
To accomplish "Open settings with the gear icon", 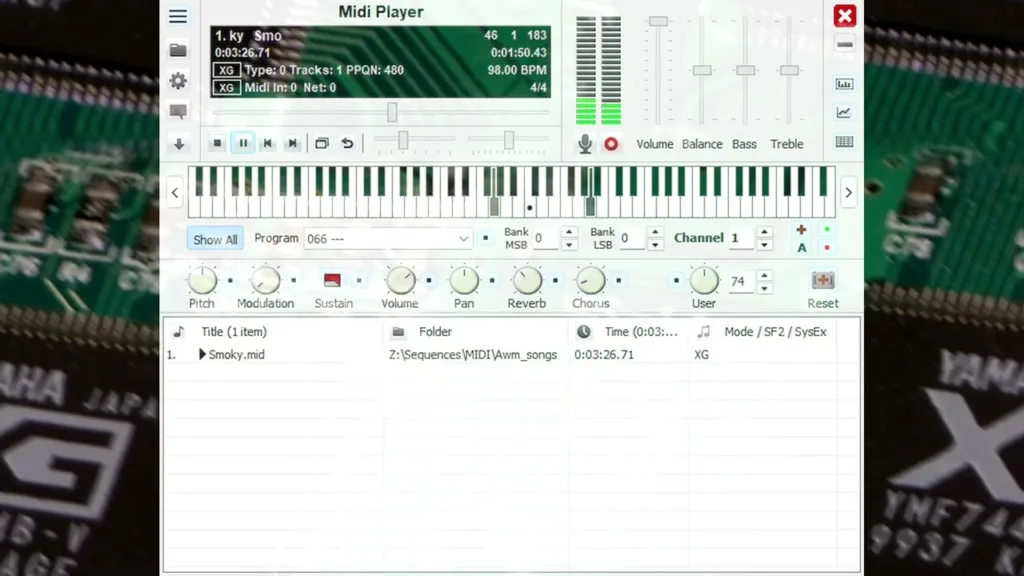I will pos(178,81).
